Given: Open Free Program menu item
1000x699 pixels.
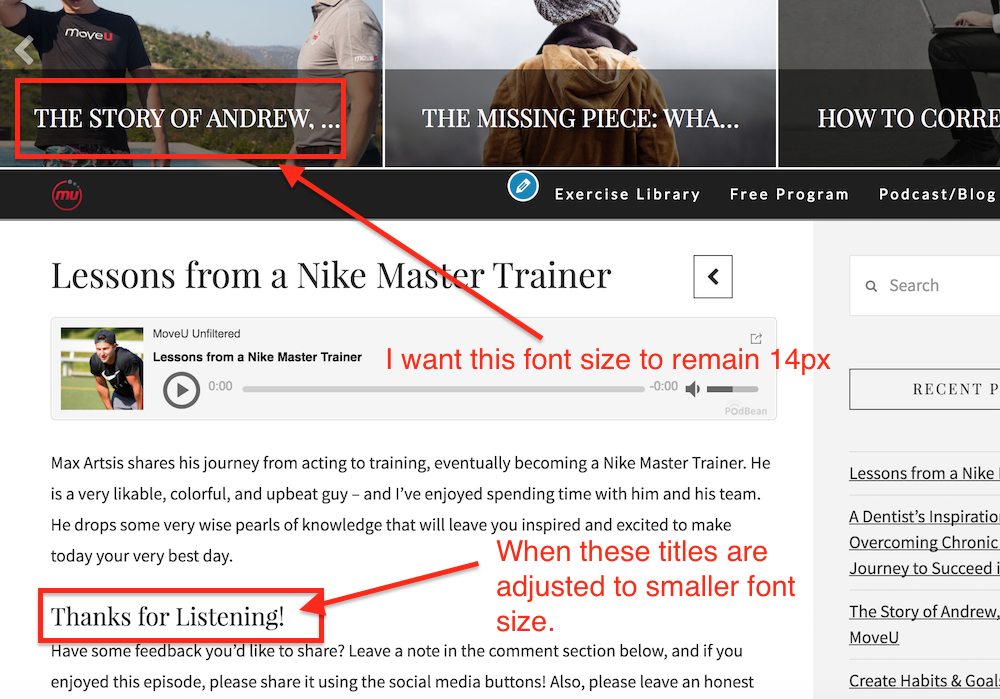Looking at the screenshot, I should click(x=789, y=195).
